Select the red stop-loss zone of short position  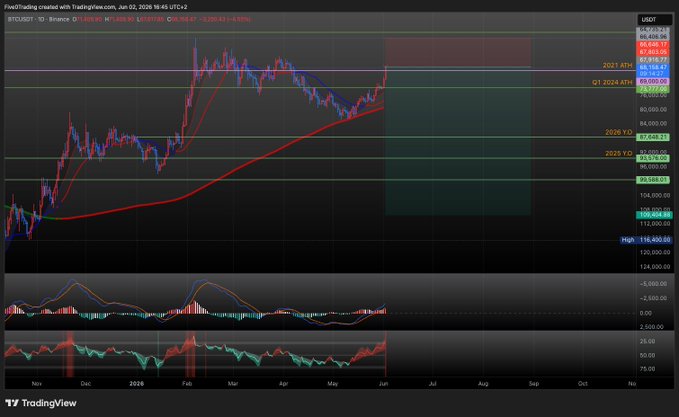click(458, 52)
